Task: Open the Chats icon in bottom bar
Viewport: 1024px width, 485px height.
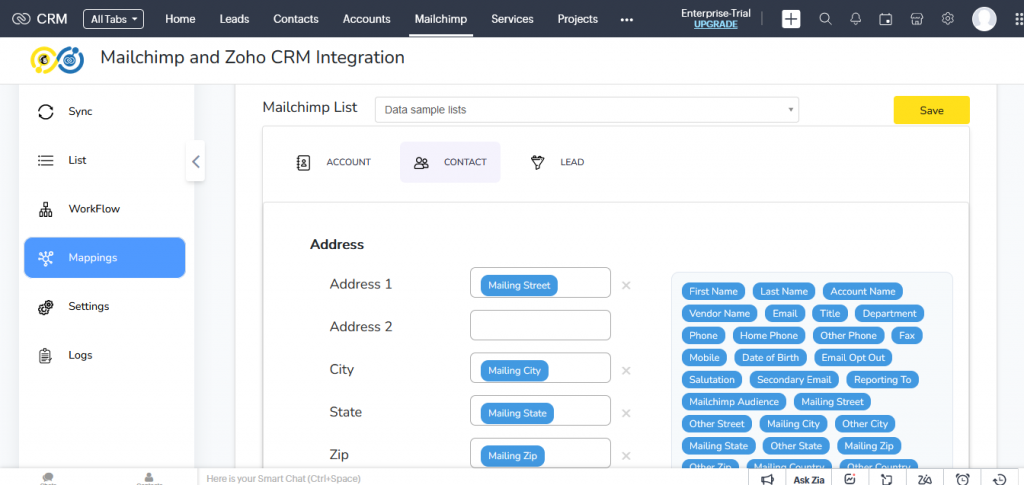Action: pyautogui.click(x=48, y=478)
